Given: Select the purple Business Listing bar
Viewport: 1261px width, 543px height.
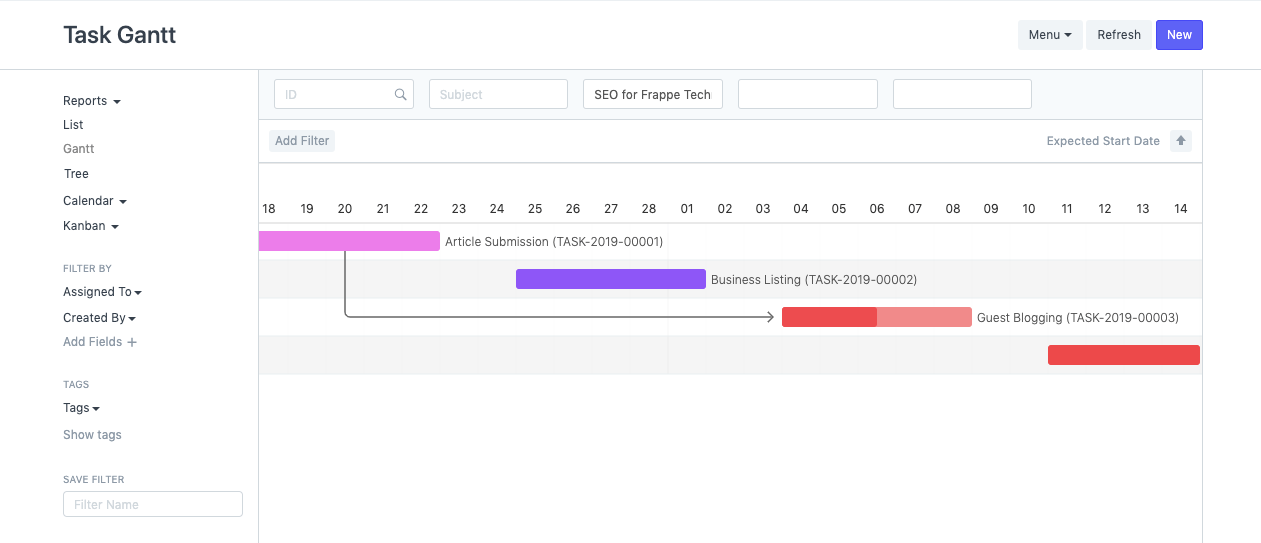Looking at the screenshot, I should [x=610, y=279].
